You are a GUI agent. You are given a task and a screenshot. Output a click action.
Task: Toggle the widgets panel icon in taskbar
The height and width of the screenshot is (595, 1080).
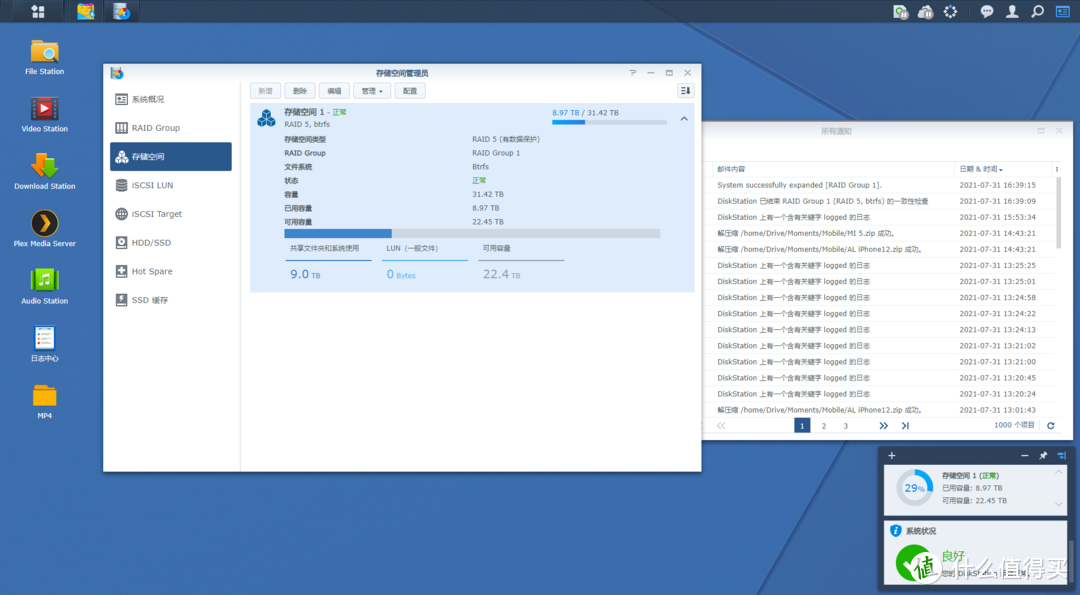click(1063, 11)
